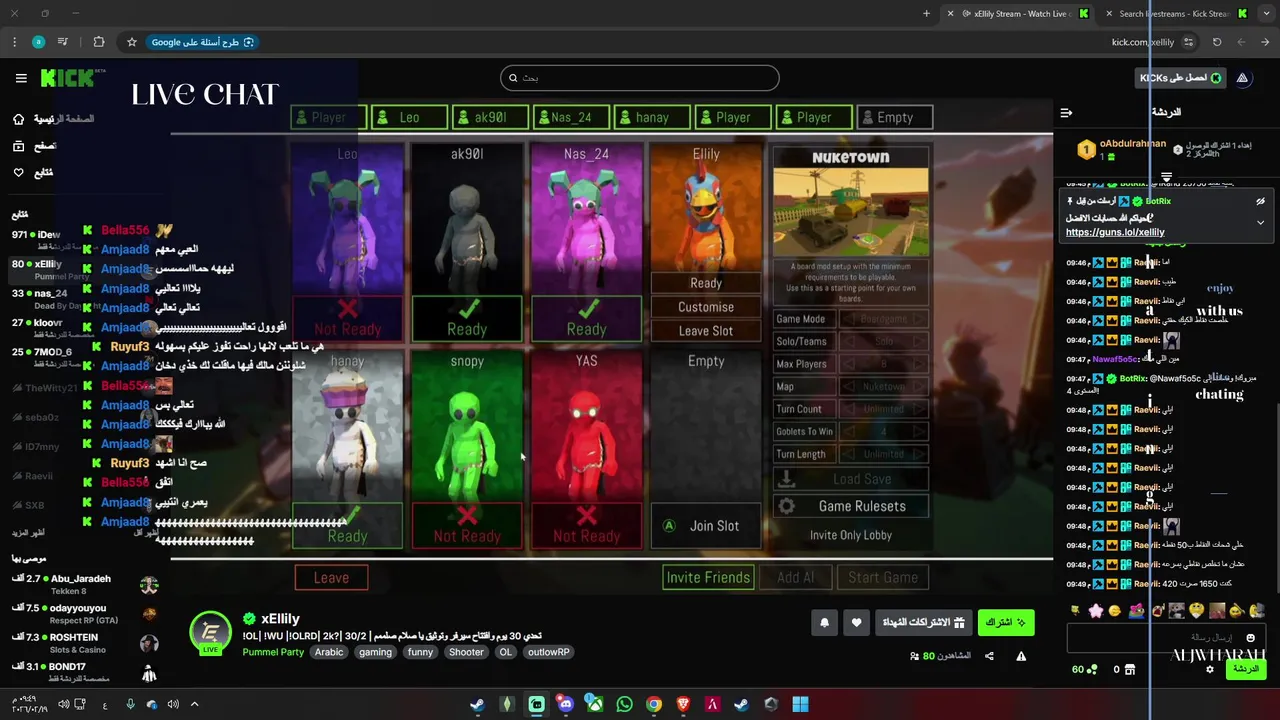Reload the page in browser
Image resolution: width=1280 pixels, height=720 pixels.
coord(1217,42)
